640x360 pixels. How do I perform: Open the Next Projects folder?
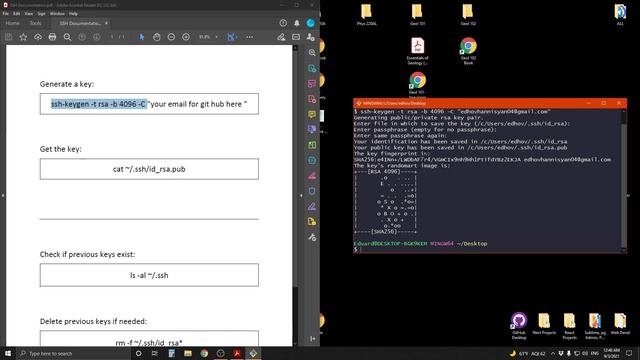(544, 324)
